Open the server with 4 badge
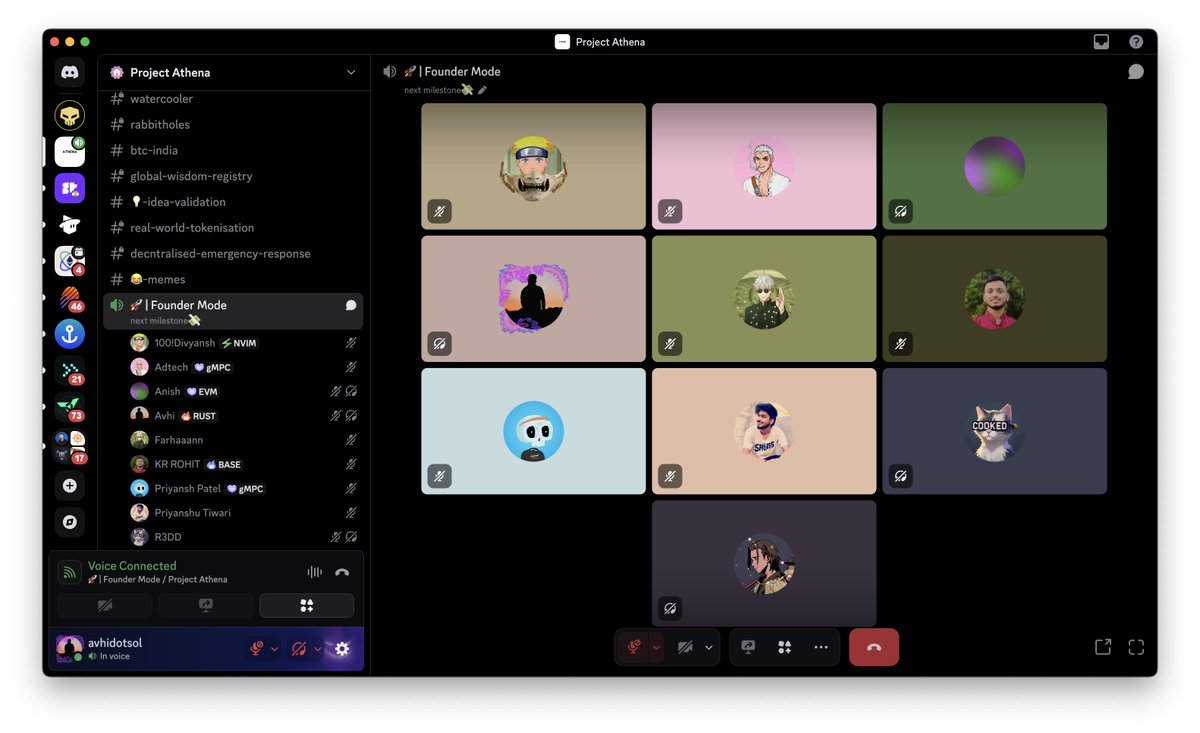This screenshot has width=1200, height=733. 70,261
